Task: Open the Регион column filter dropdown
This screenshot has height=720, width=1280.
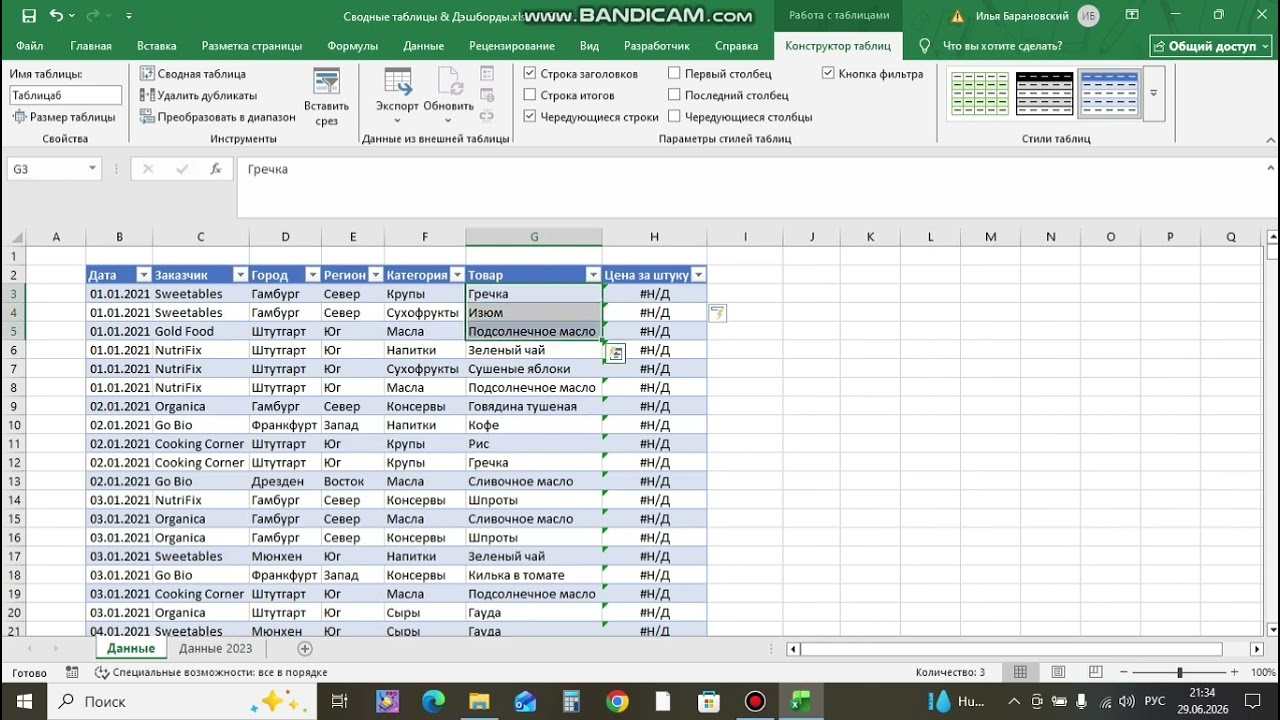Action: 375,275
